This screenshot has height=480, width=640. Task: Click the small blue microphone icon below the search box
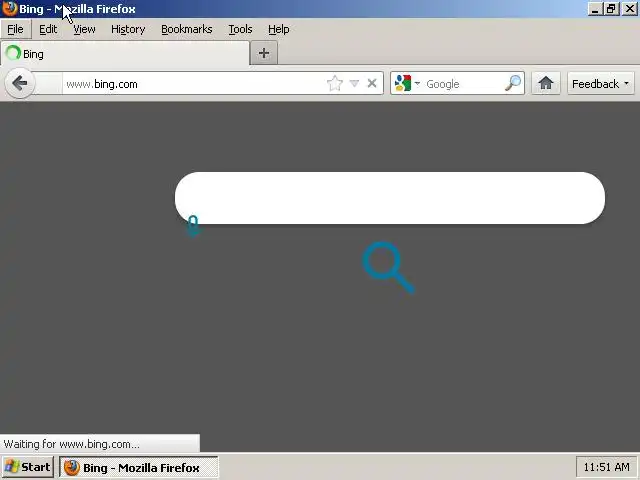coord(193,226)
